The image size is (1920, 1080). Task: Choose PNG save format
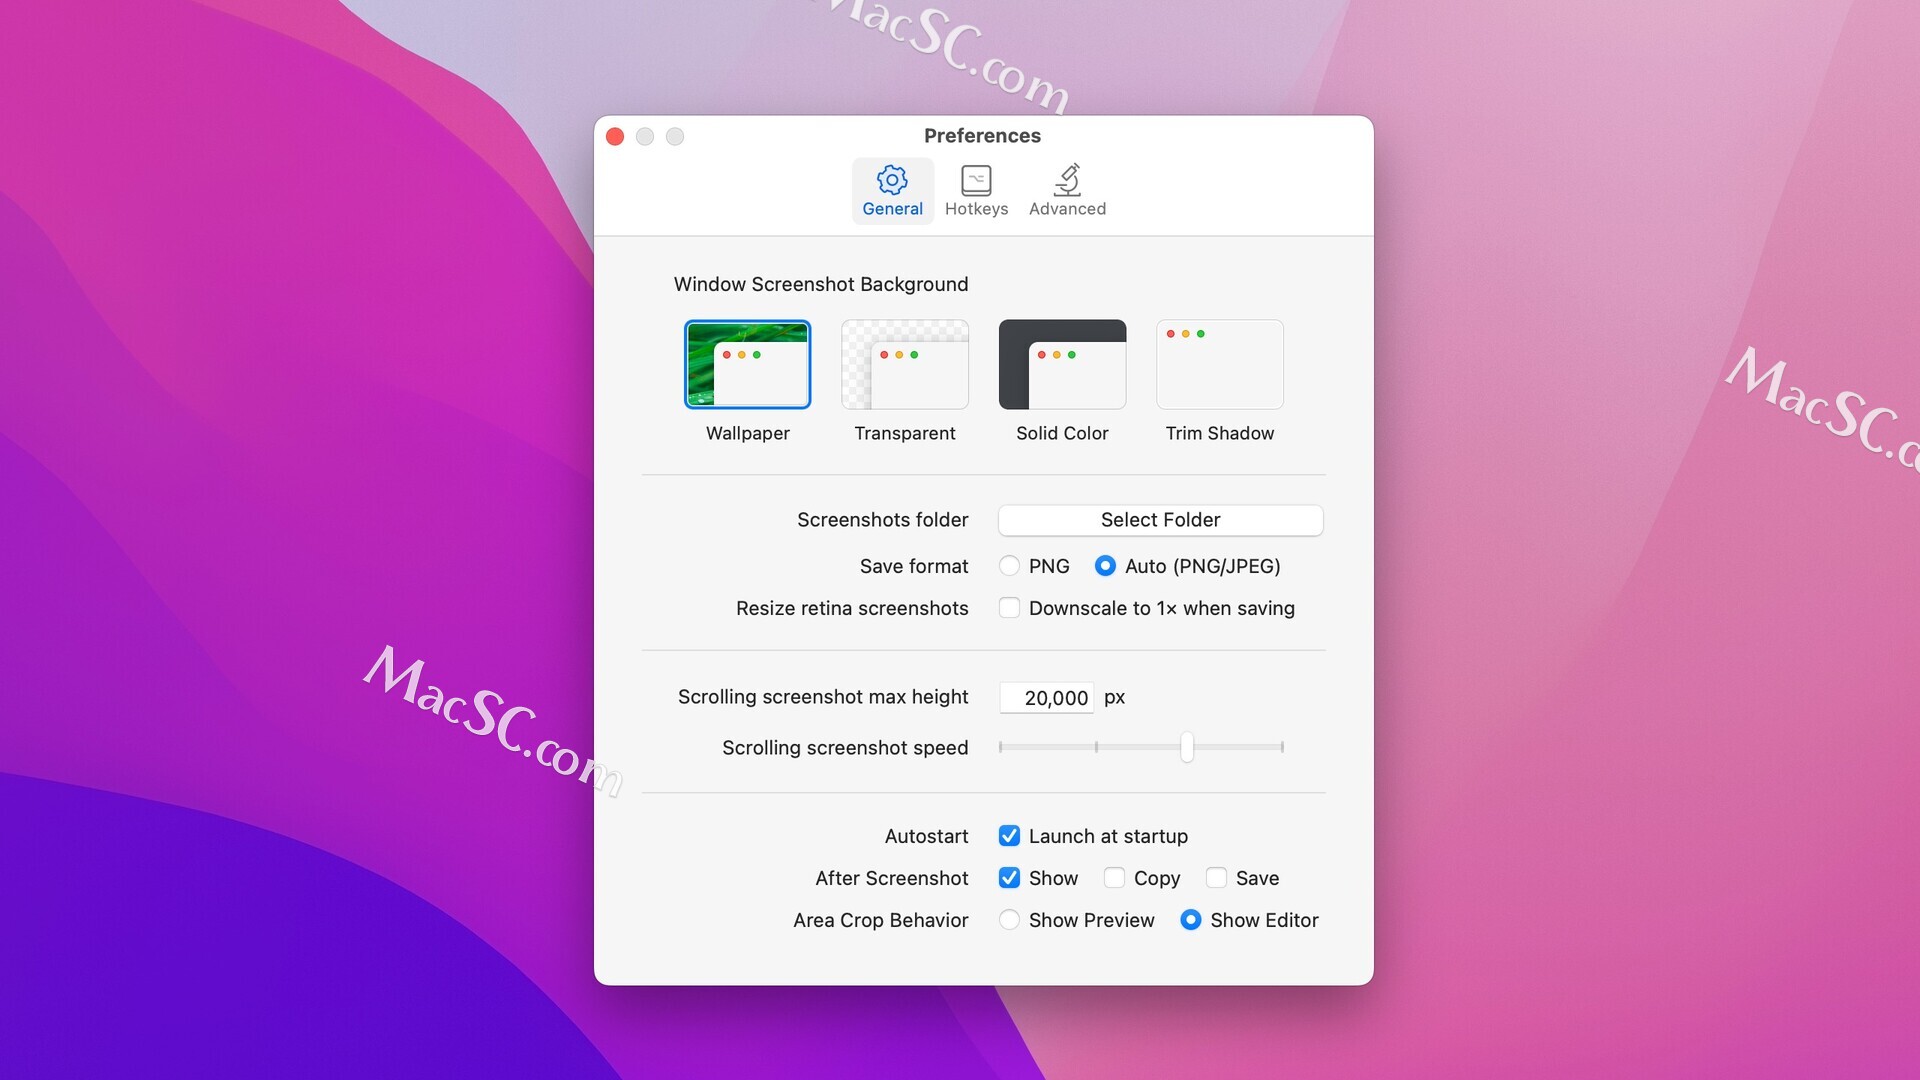pyautogui.click(x=1009, y=566)
